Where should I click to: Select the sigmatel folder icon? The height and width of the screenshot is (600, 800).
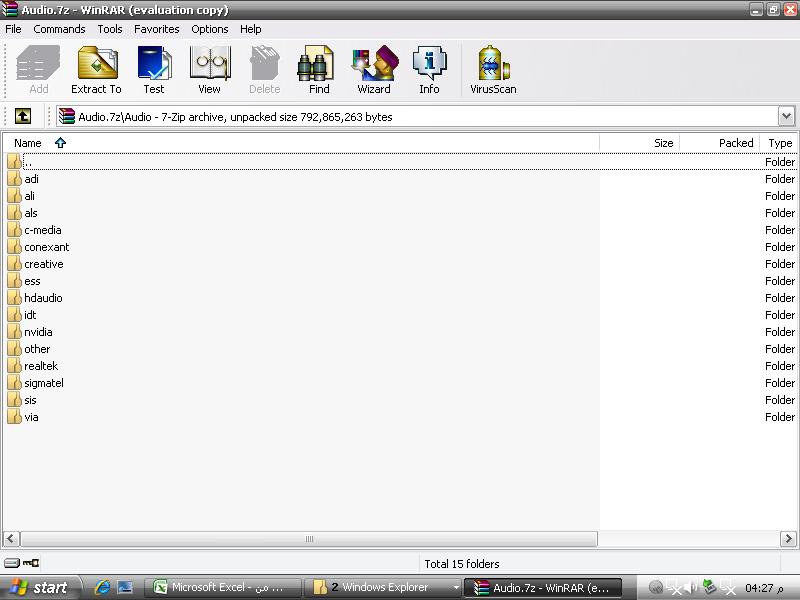15,383
